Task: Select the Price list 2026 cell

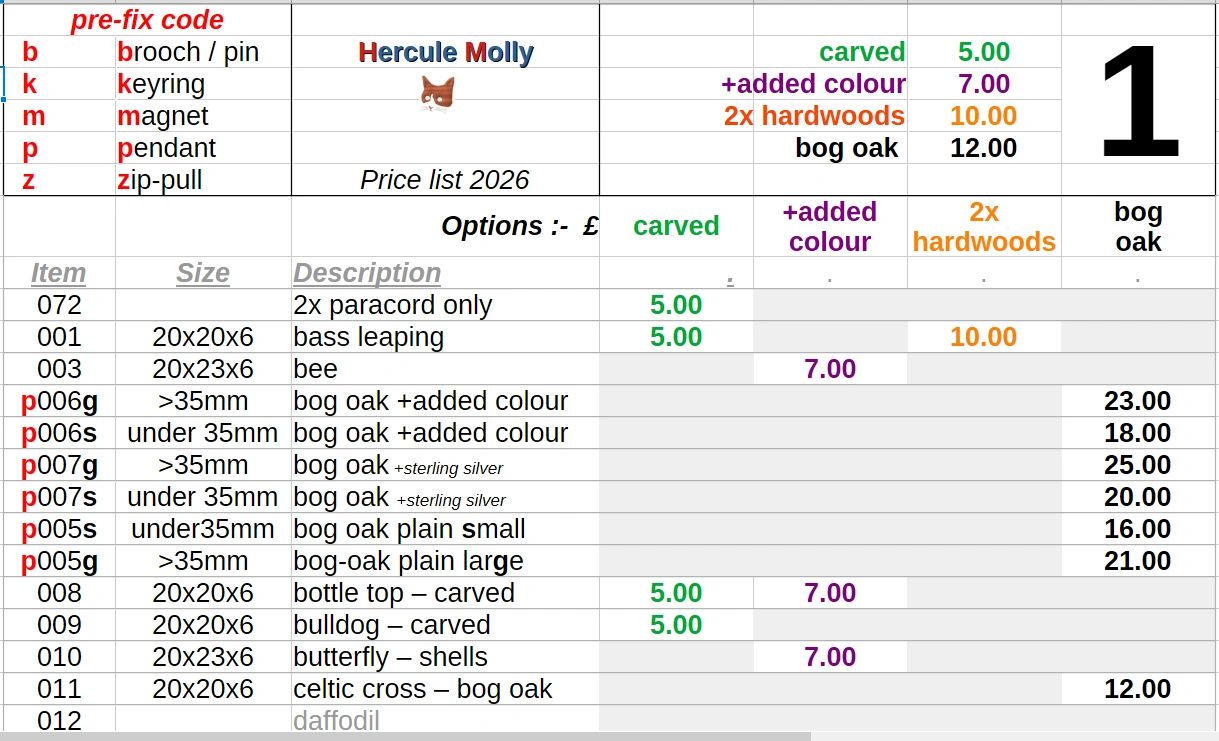Action: click(446, 180)
